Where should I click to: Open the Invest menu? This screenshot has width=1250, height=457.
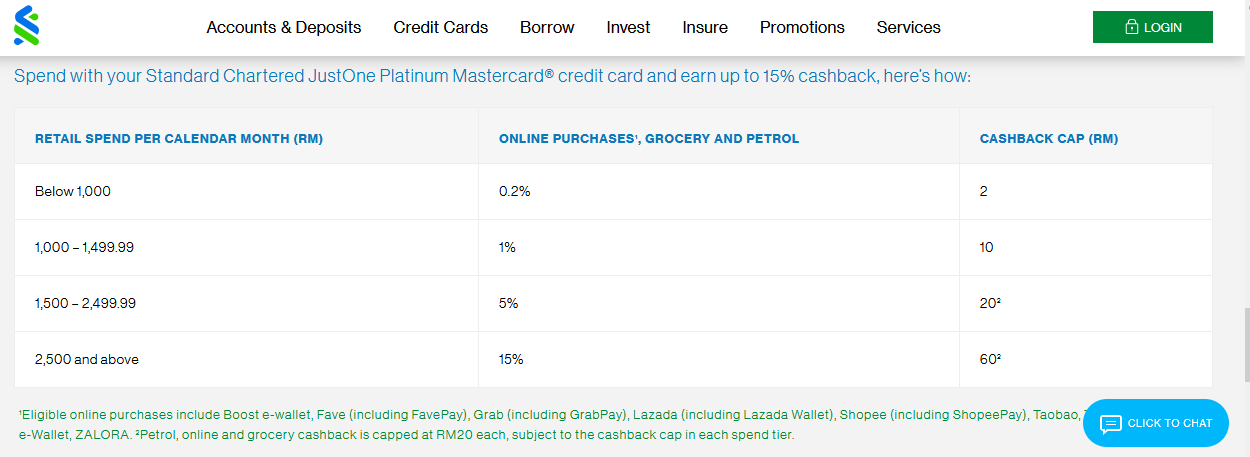coord(628,28)
